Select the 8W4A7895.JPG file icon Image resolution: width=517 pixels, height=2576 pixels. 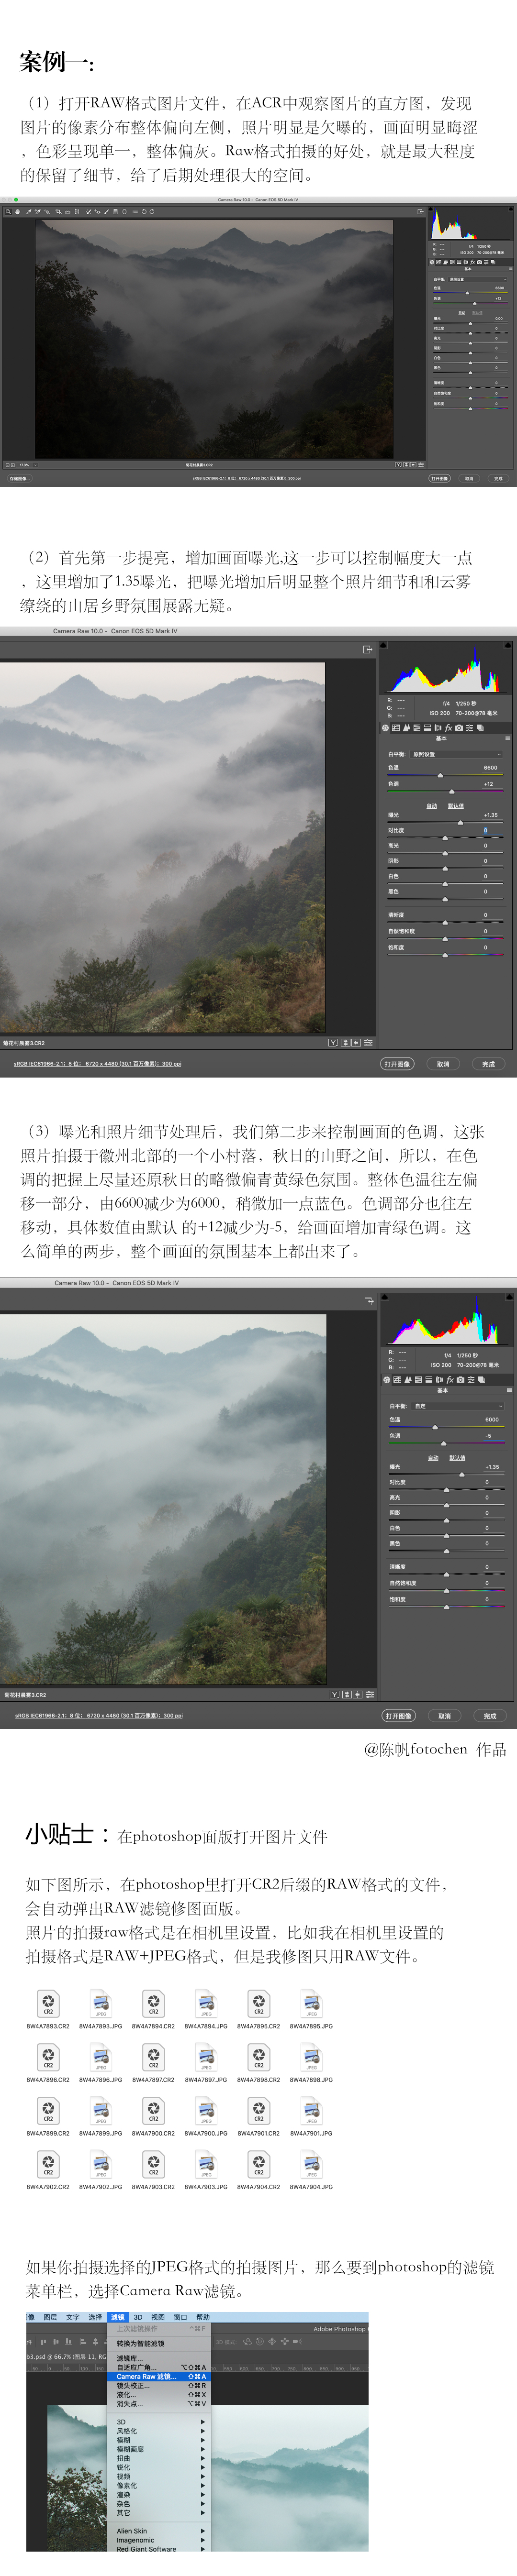pos(312,2003)
